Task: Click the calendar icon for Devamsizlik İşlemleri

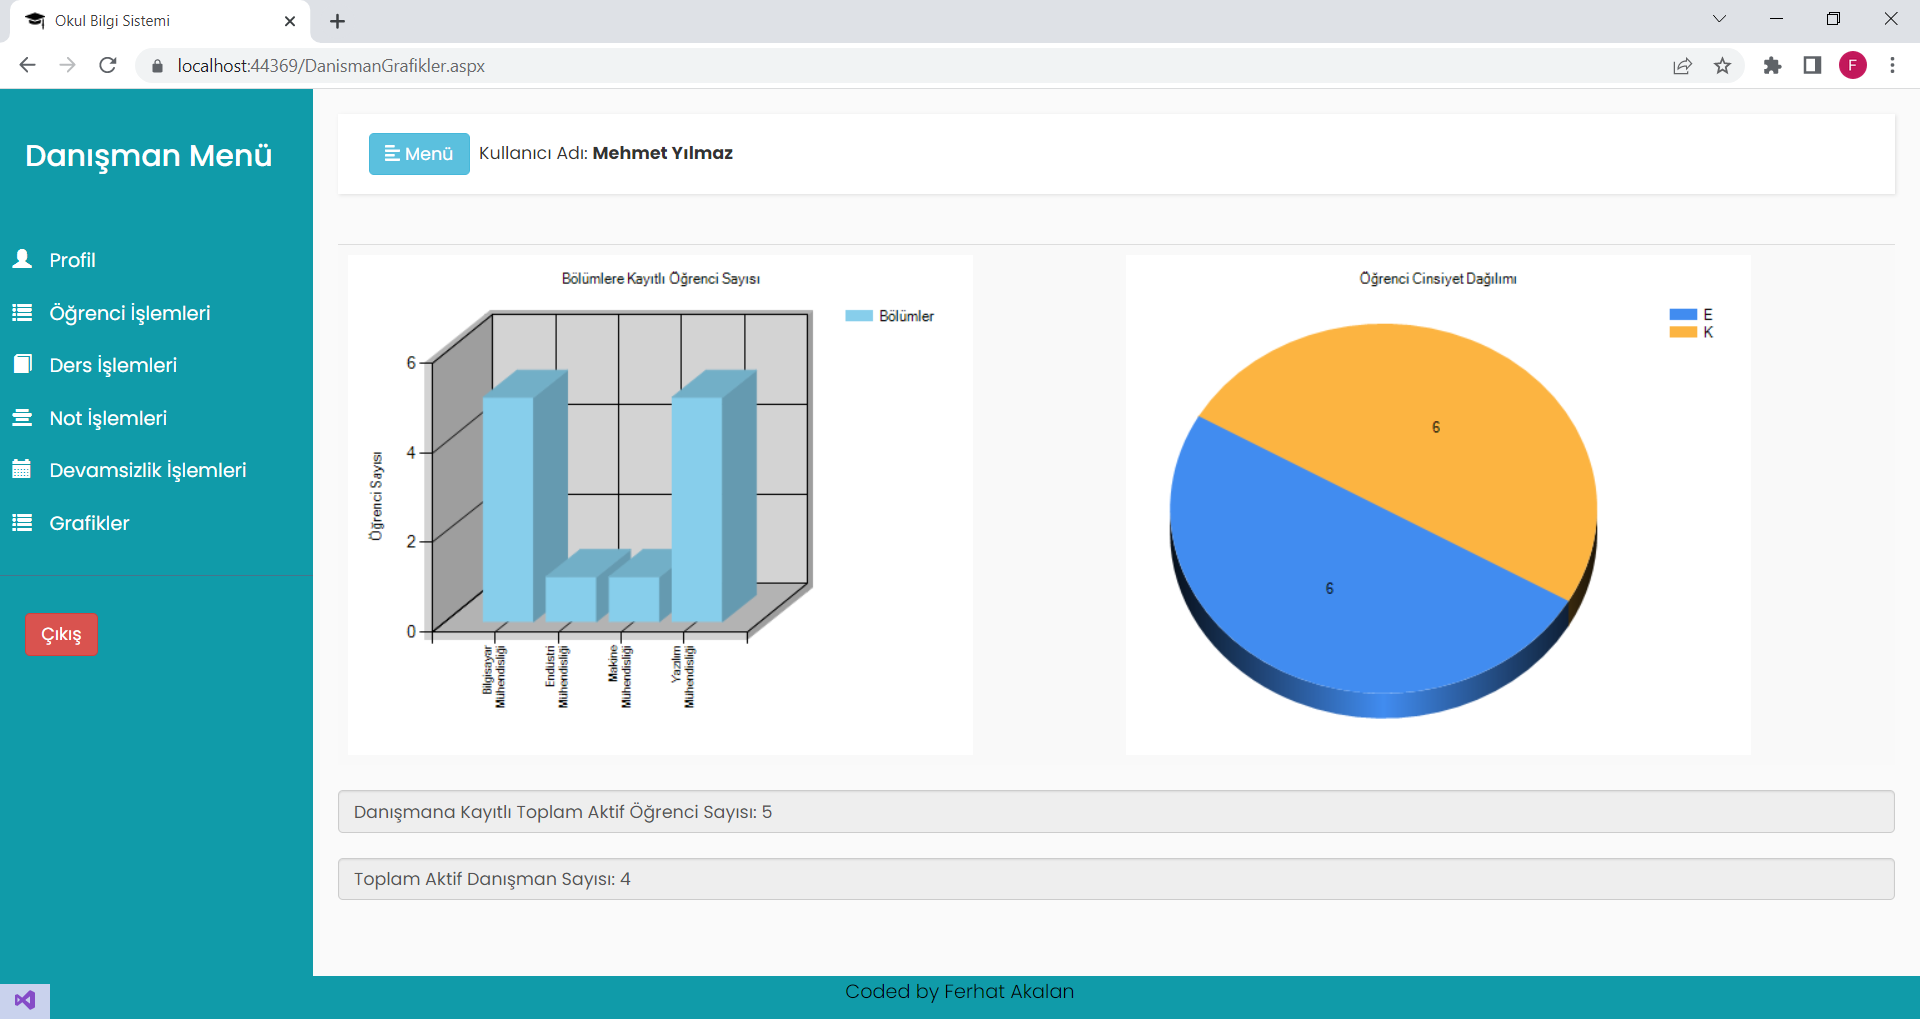Action: tap(20, 469)
